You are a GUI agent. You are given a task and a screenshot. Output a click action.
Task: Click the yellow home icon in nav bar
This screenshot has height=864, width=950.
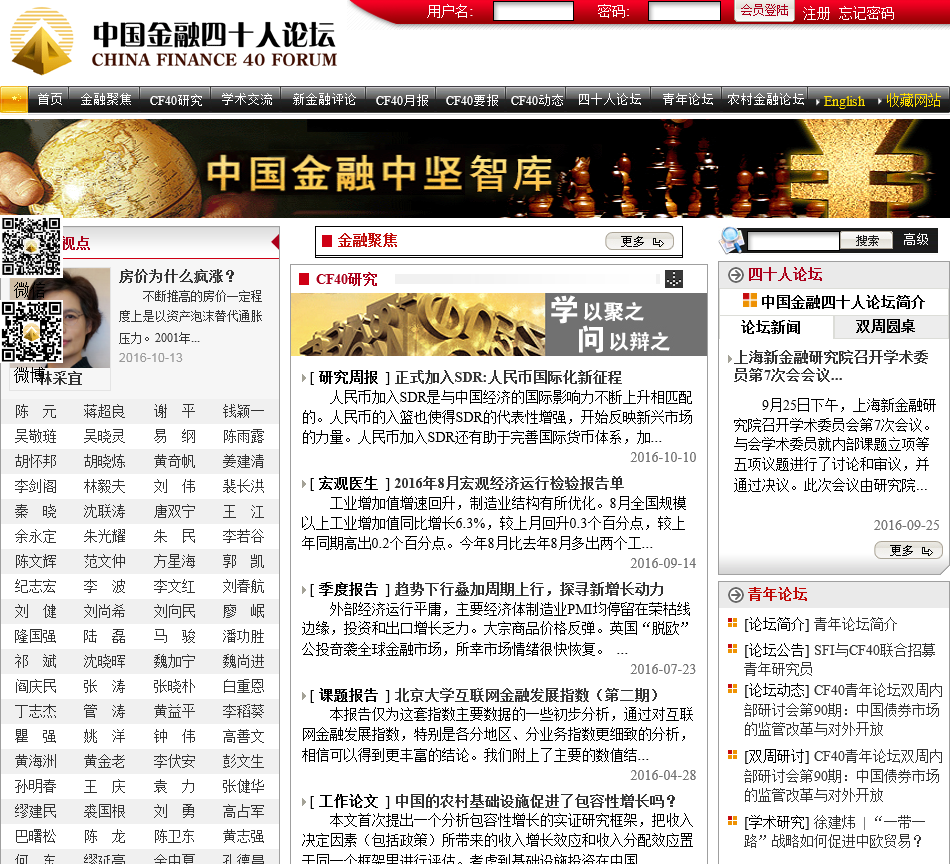point(14,99)
